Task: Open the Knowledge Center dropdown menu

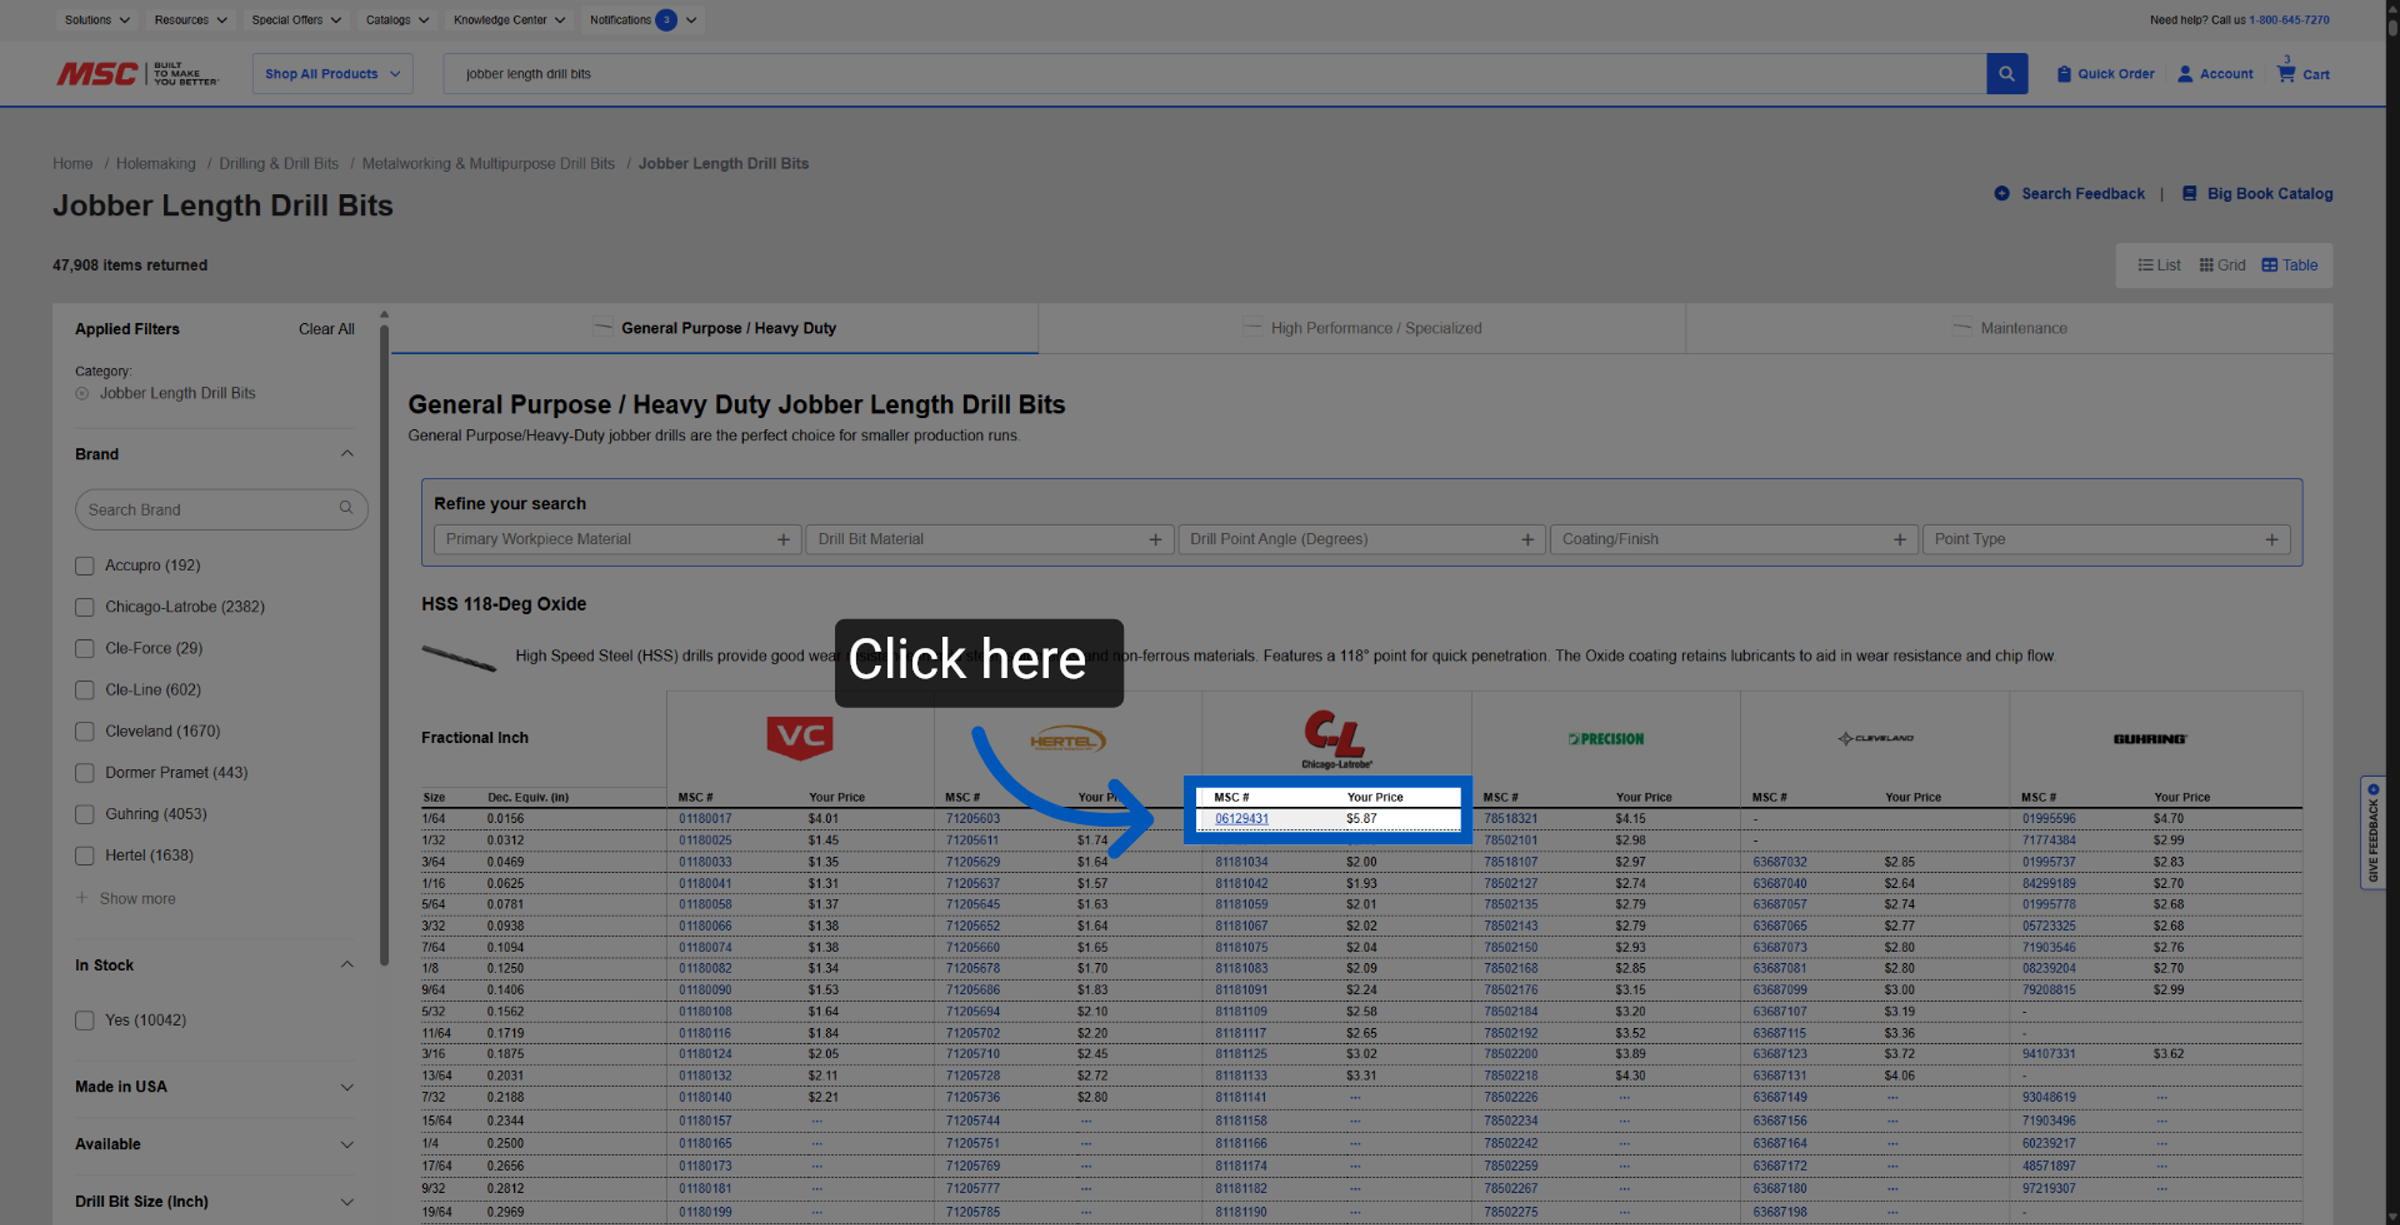Action: (x=509, y=19)
